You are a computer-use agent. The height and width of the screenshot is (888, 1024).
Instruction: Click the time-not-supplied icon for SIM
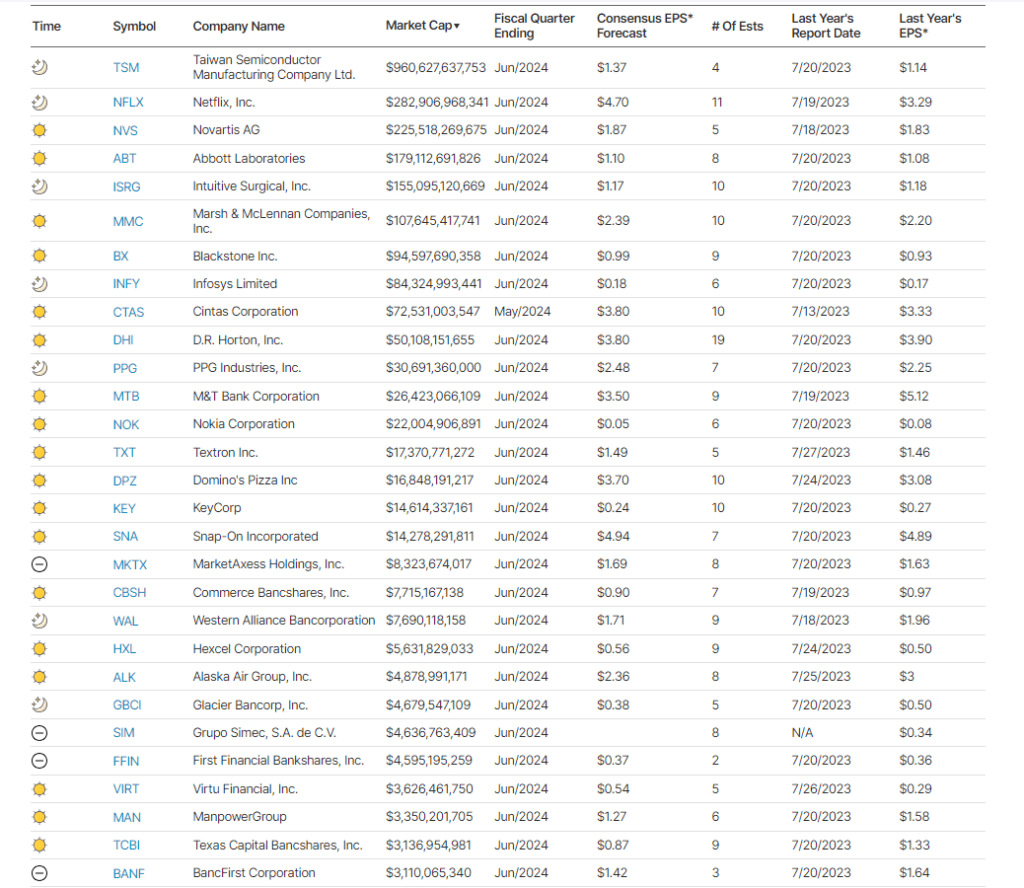39,733
